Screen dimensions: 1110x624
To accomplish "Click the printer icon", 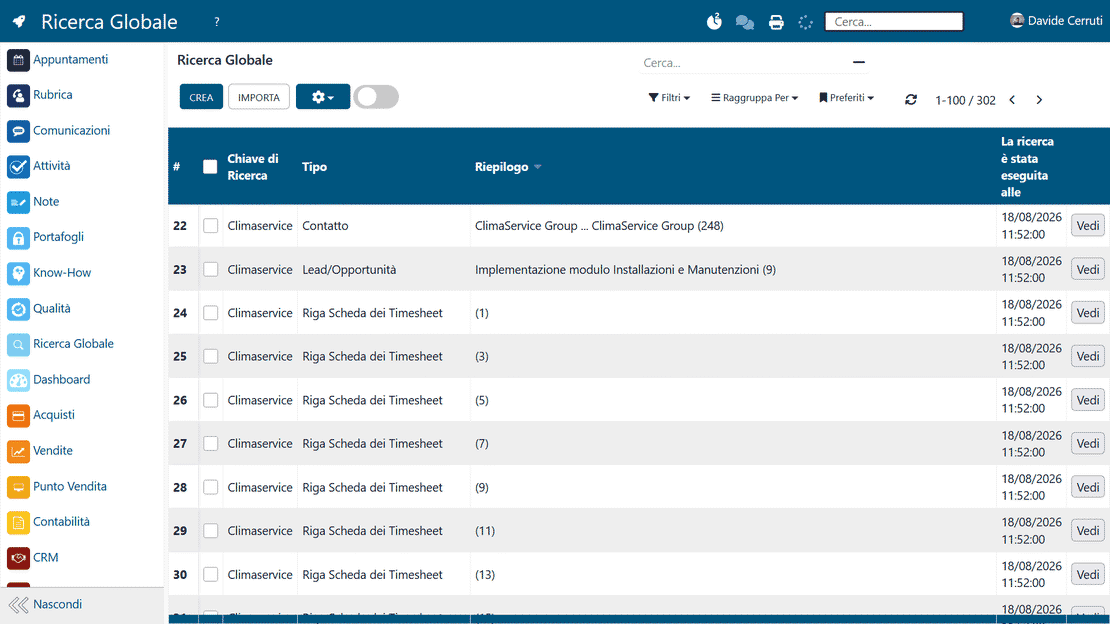I will pyautogui.click(x=776, y=23).
